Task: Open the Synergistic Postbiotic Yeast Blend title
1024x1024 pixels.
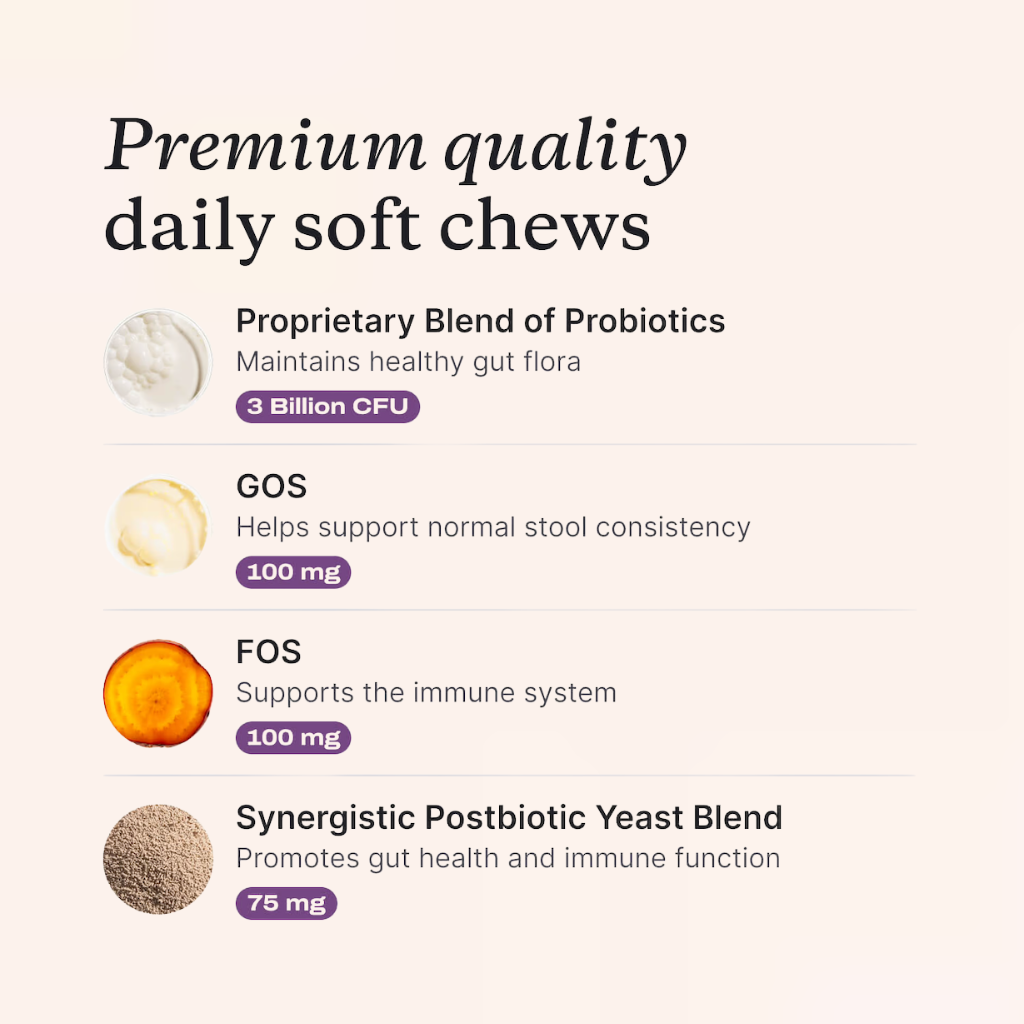Action: coord(509,818)
